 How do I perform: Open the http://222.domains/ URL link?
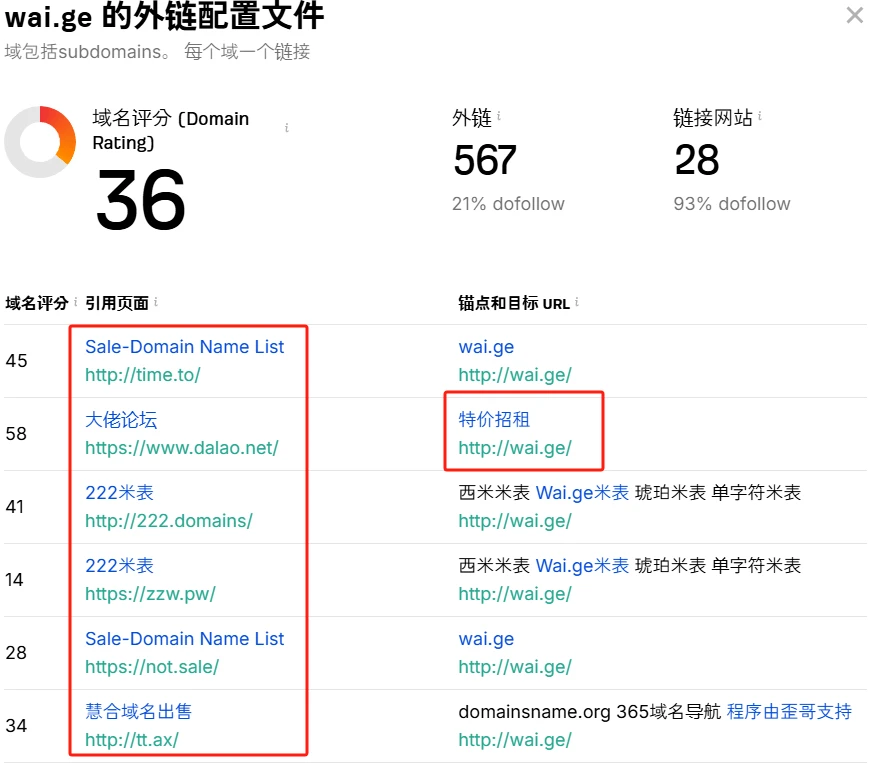click(x=168, y=521)
